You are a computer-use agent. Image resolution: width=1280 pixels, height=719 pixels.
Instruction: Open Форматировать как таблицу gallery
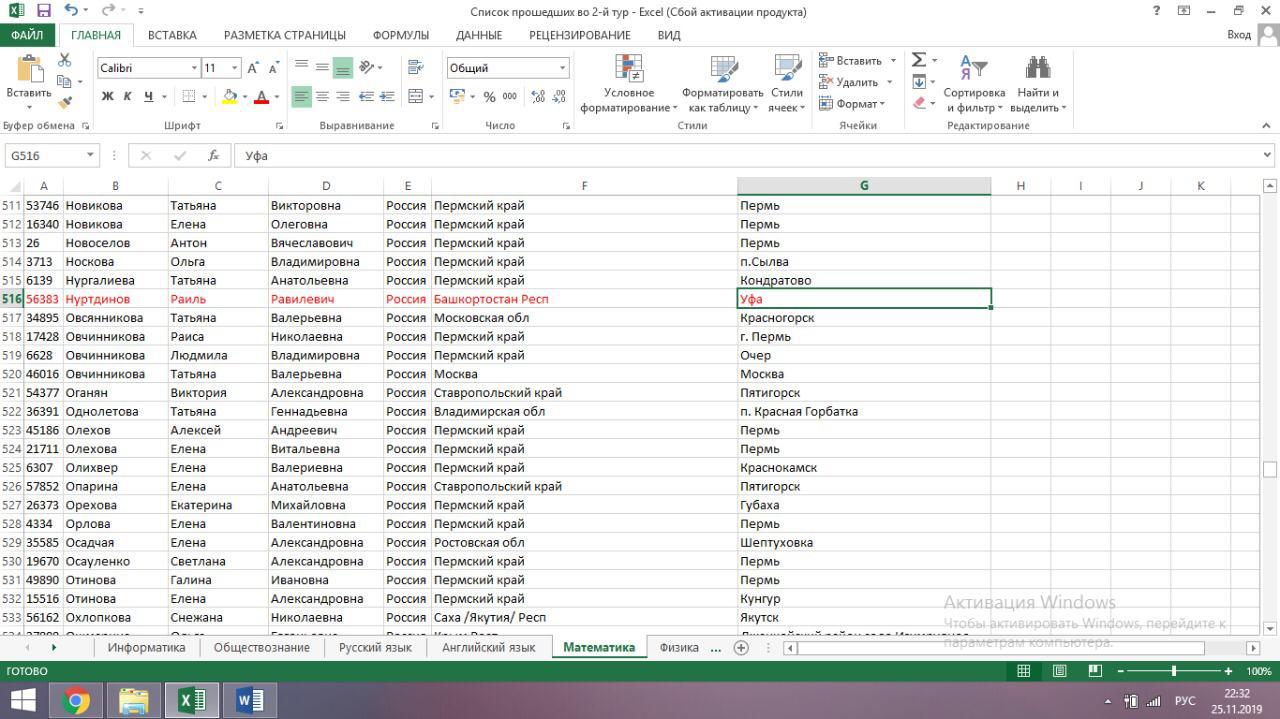tap(723, 84)
